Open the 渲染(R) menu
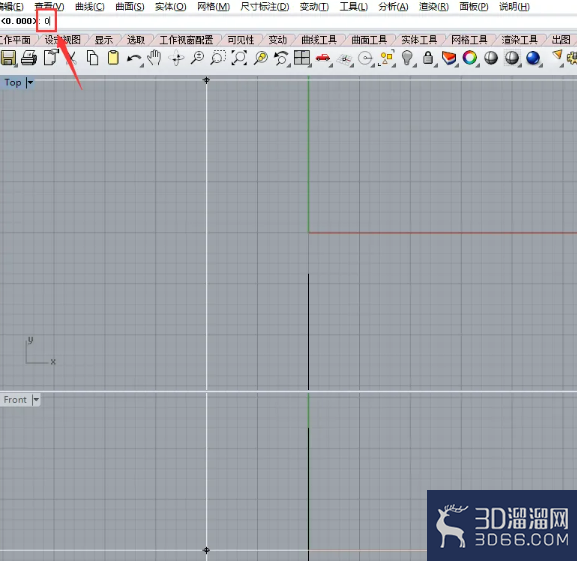The height and width of the screenshot is (561, 577). point(434,7)
